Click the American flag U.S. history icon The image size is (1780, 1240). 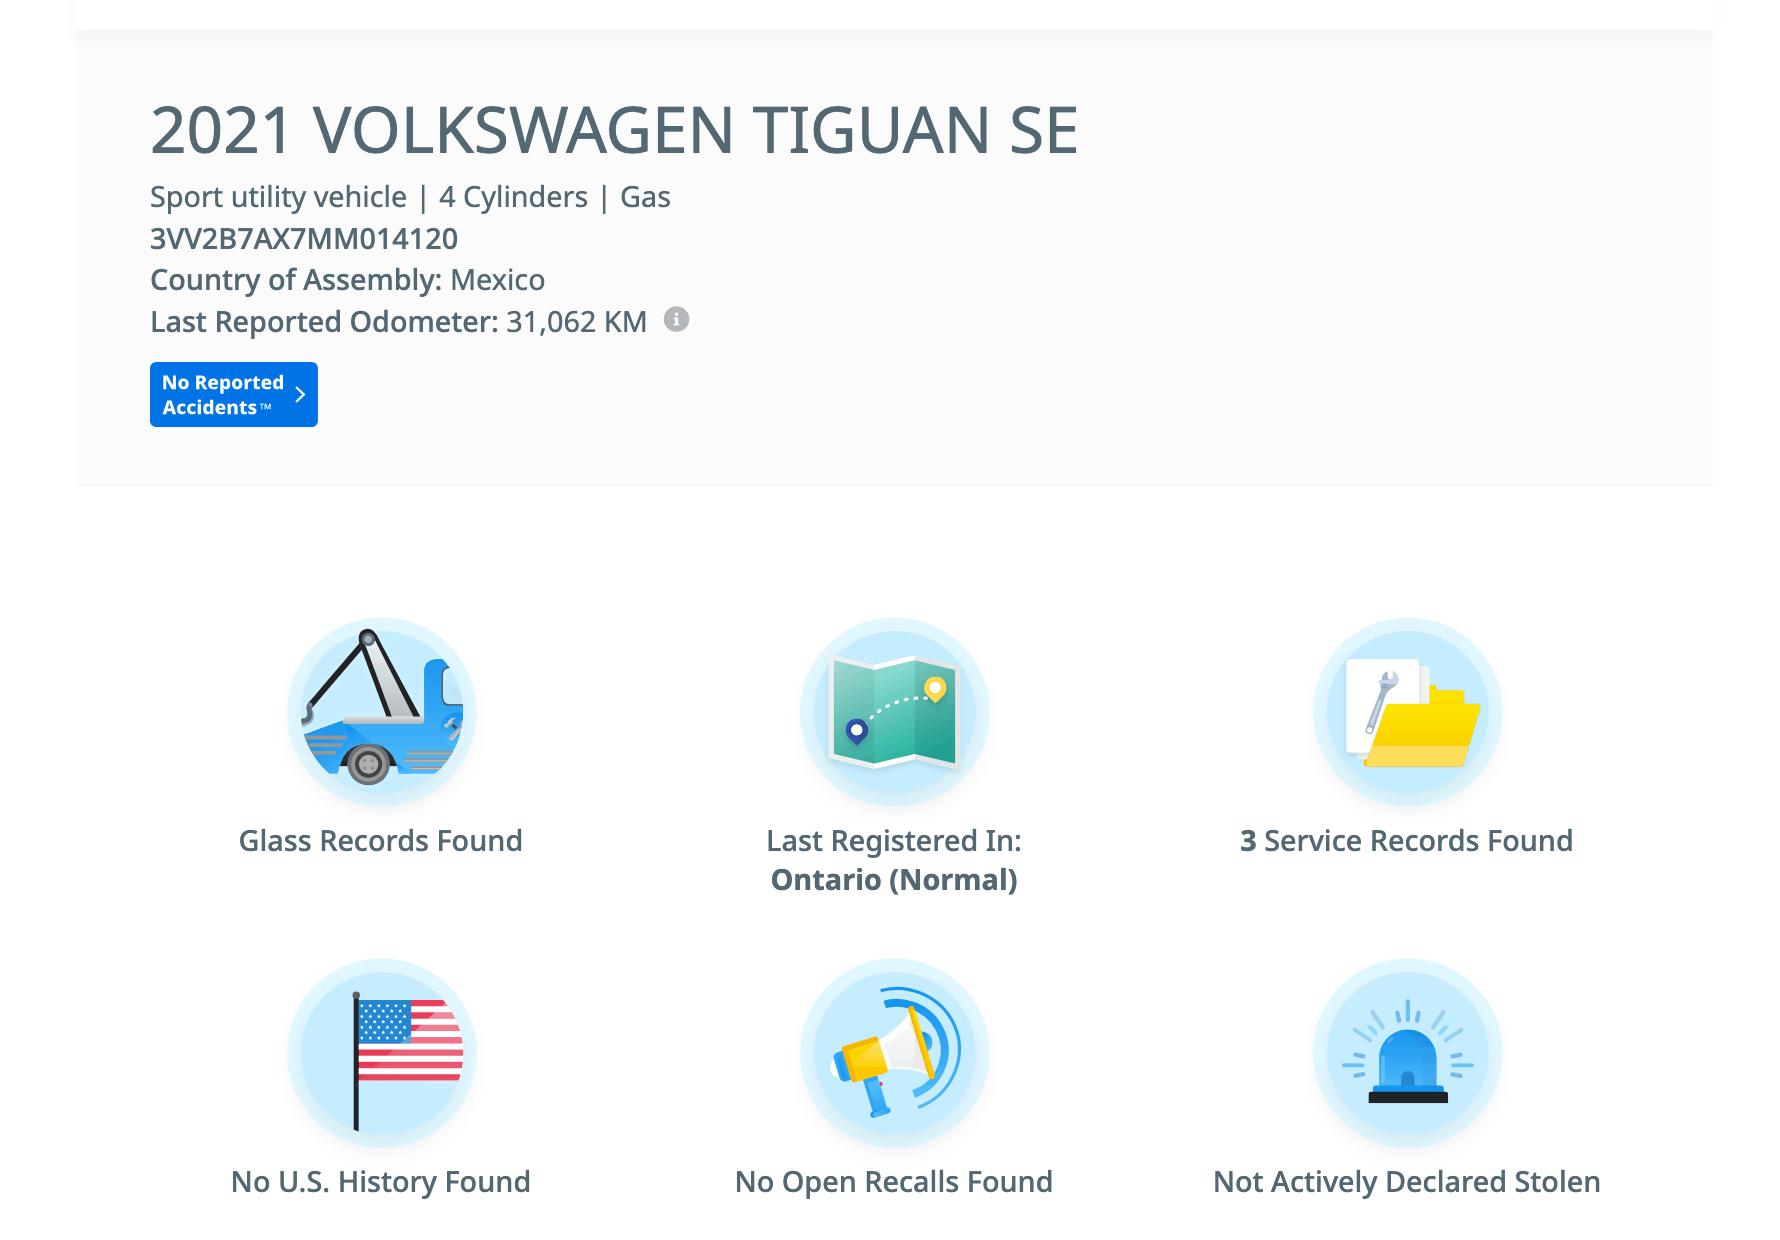pyautogui.click(x=381, y=1053)
